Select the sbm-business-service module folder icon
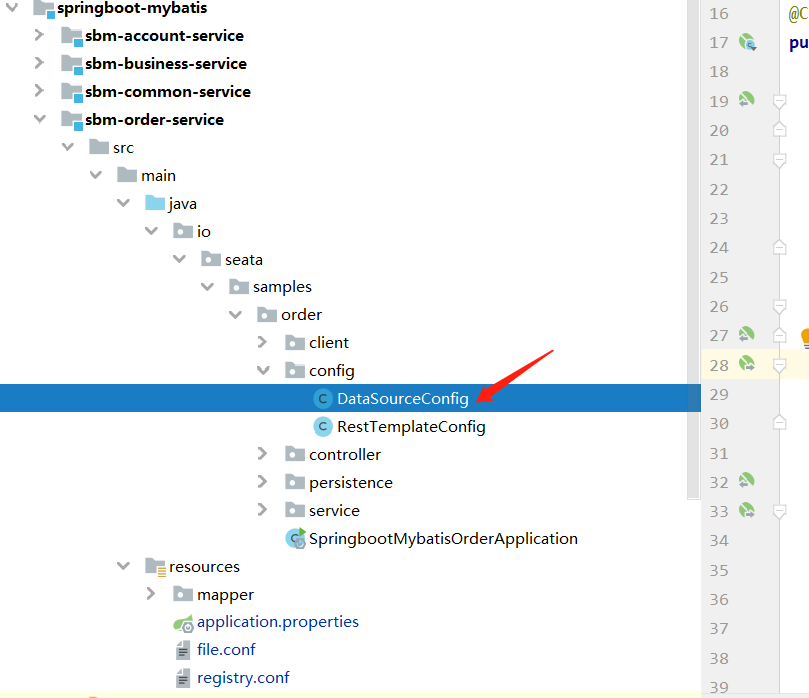 pos(72,64)
